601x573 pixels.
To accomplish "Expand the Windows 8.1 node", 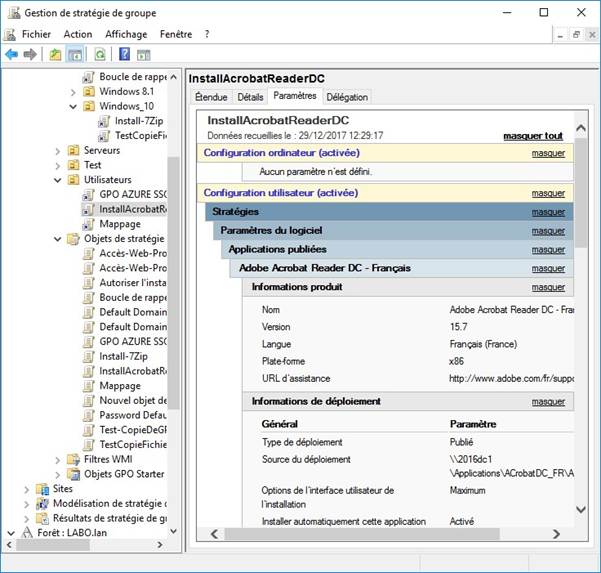I will pyautogui.click(x=73, y=92).
